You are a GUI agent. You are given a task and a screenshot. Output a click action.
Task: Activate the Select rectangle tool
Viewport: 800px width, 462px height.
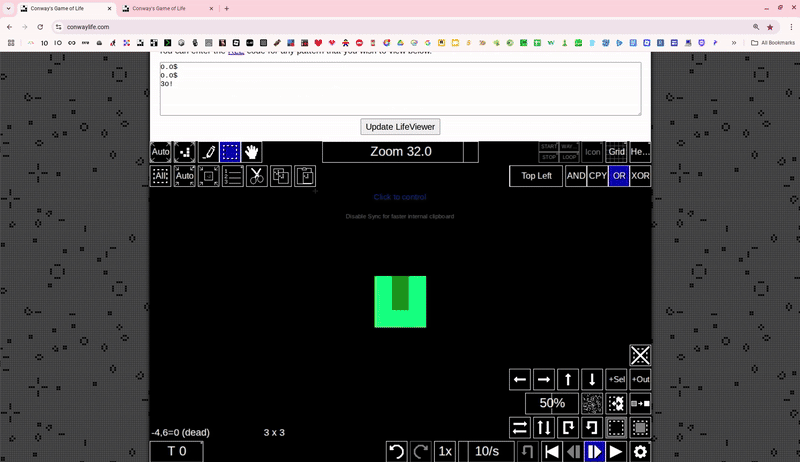[230, 152]
